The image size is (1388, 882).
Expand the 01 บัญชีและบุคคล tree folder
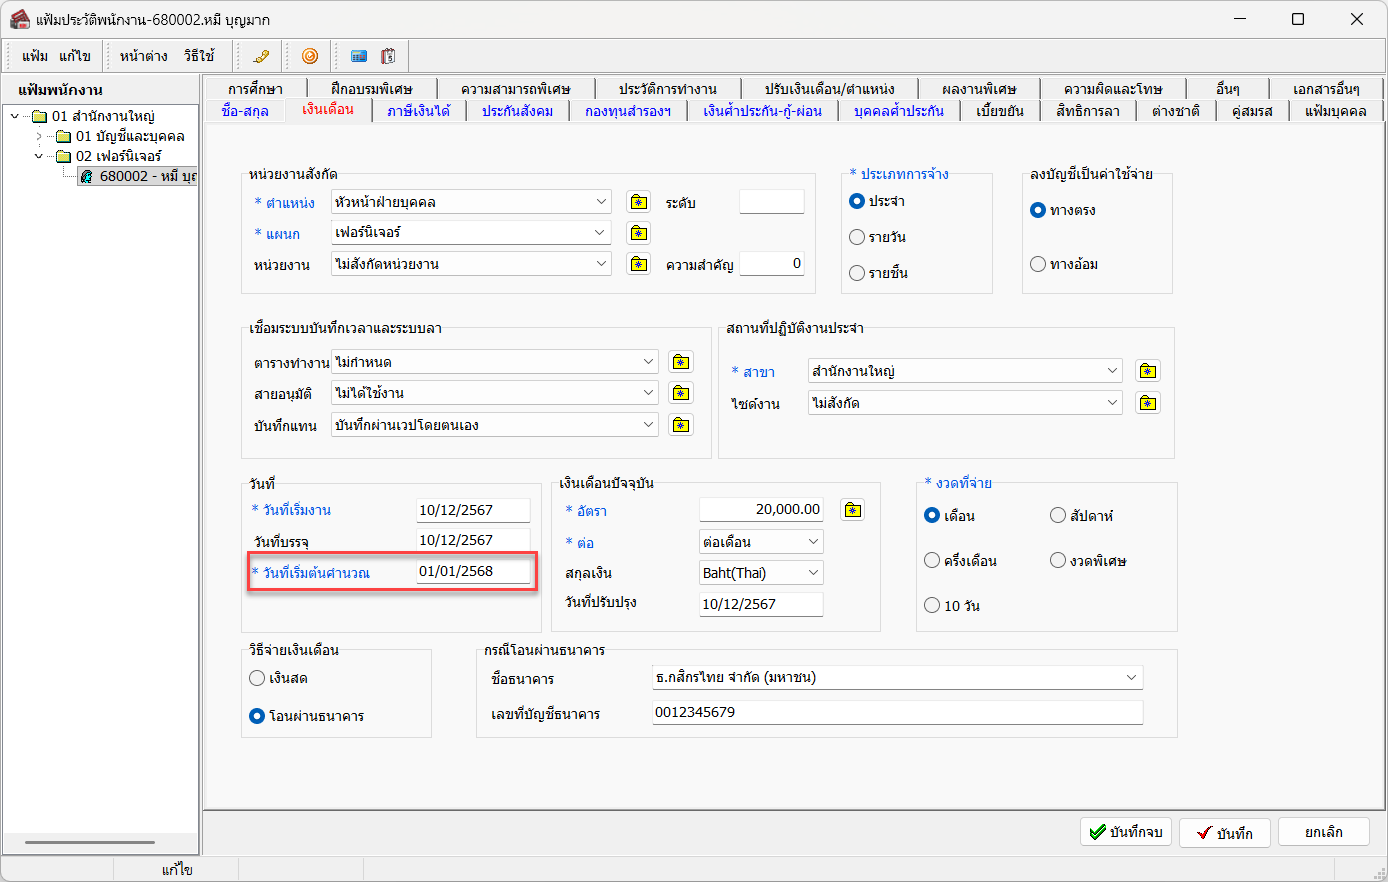click(x=39, y=136)
